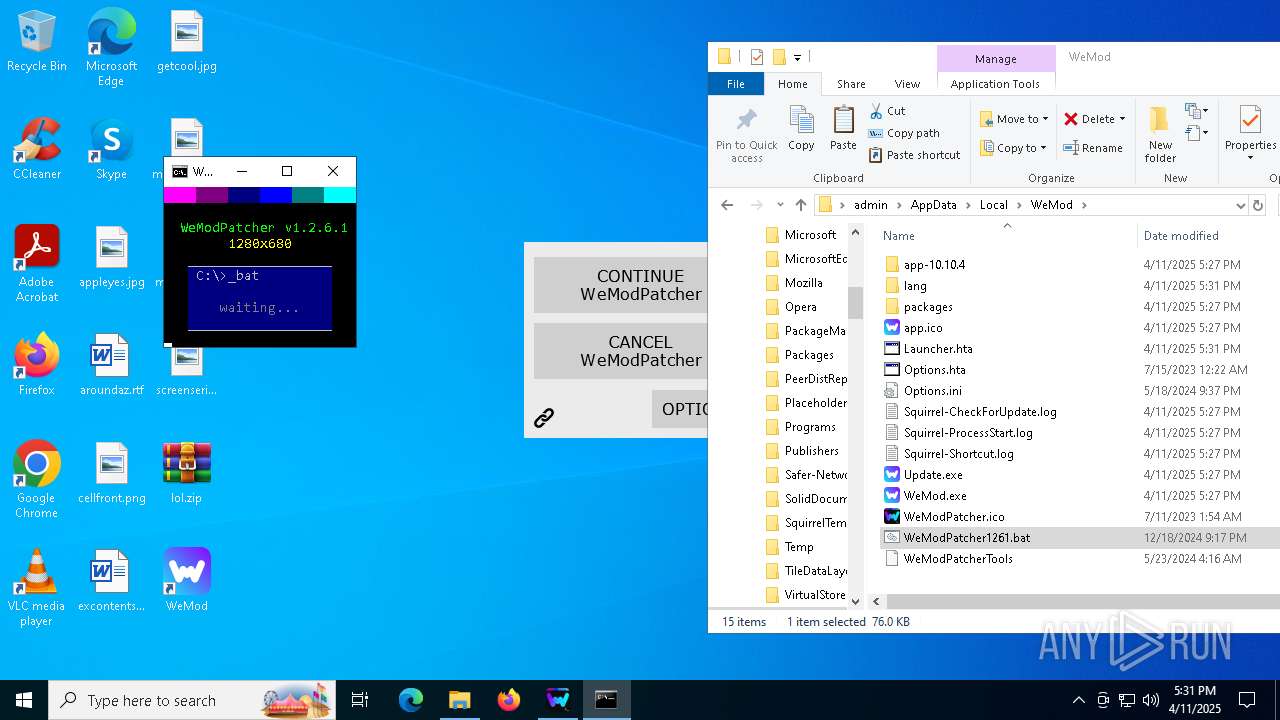
Task: Open the Application Tools tab
Action: coord(995,84)
